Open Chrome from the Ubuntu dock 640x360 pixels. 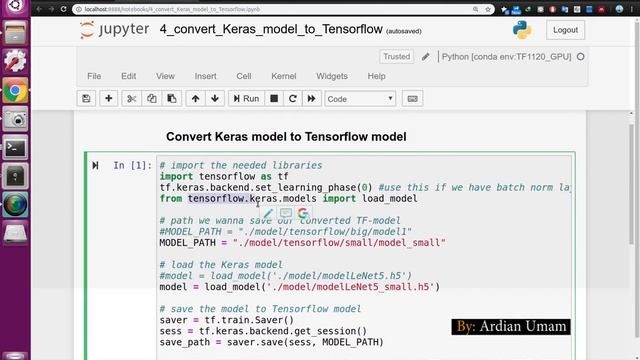15,90
